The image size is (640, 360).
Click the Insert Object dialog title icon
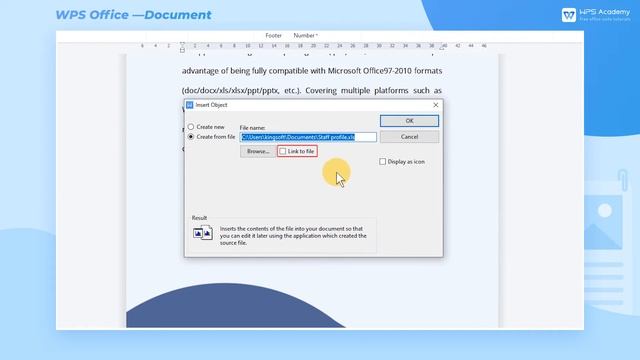[x=189, y=105]
